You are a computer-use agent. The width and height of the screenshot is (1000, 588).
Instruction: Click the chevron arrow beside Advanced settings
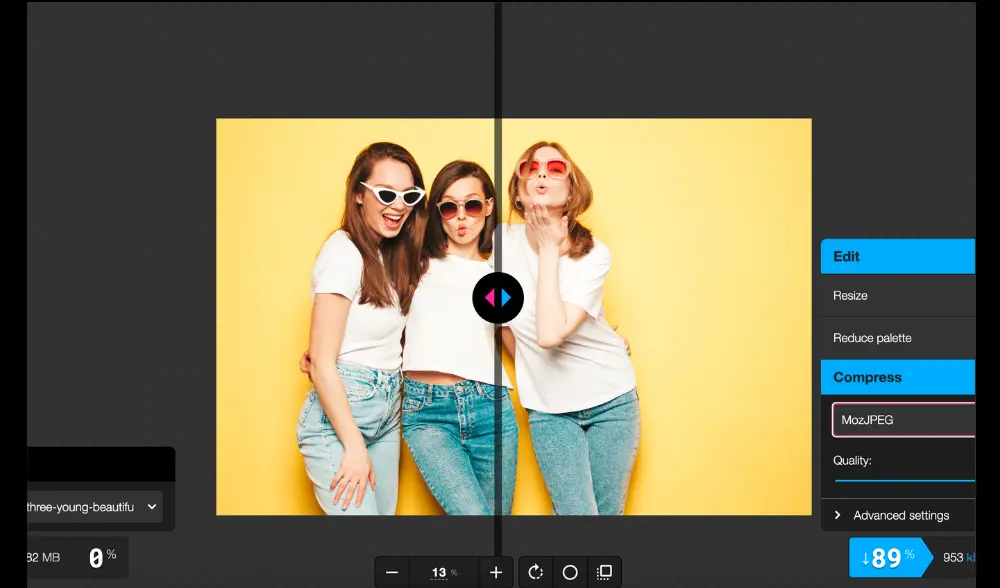tap(838, 516)
